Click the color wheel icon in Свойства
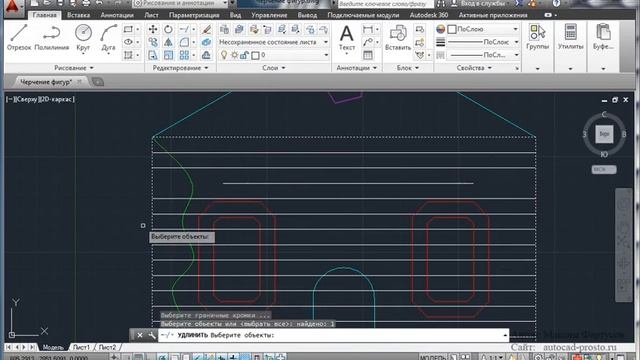 point(440,29)
